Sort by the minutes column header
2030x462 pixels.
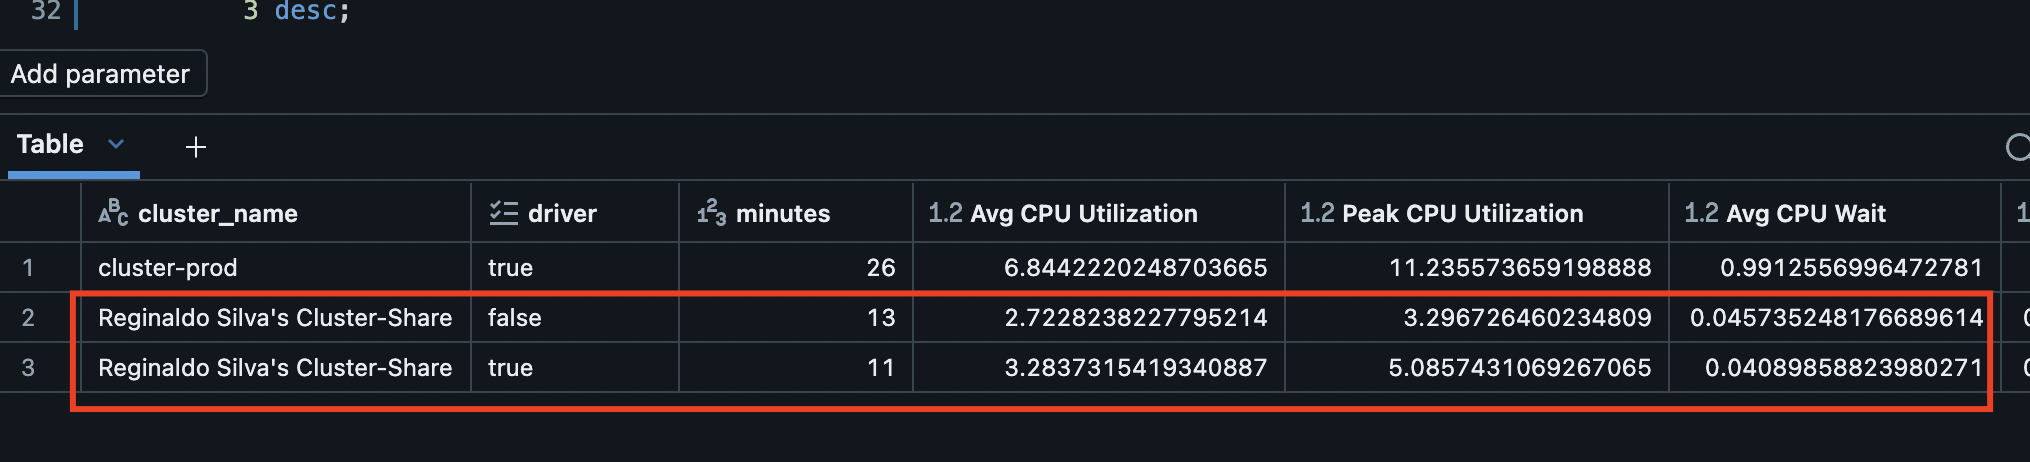pyautogui.click(x=783, y=213)
